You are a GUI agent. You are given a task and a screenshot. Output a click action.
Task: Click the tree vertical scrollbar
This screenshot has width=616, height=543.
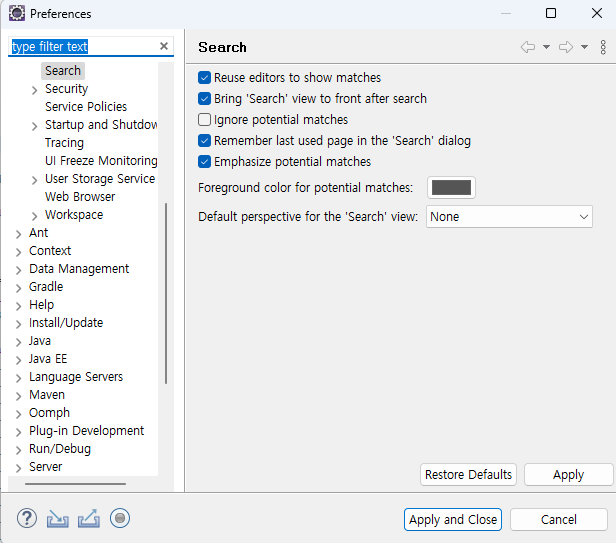point(166,293)
